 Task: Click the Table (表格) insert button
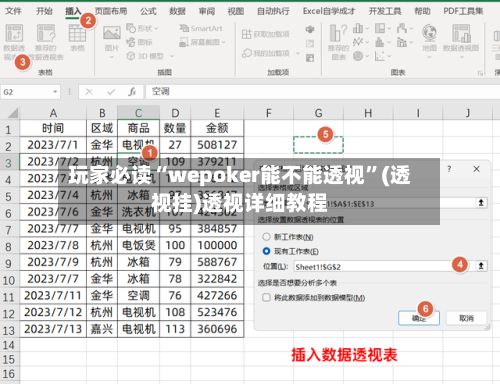click(x=77, y=37)
